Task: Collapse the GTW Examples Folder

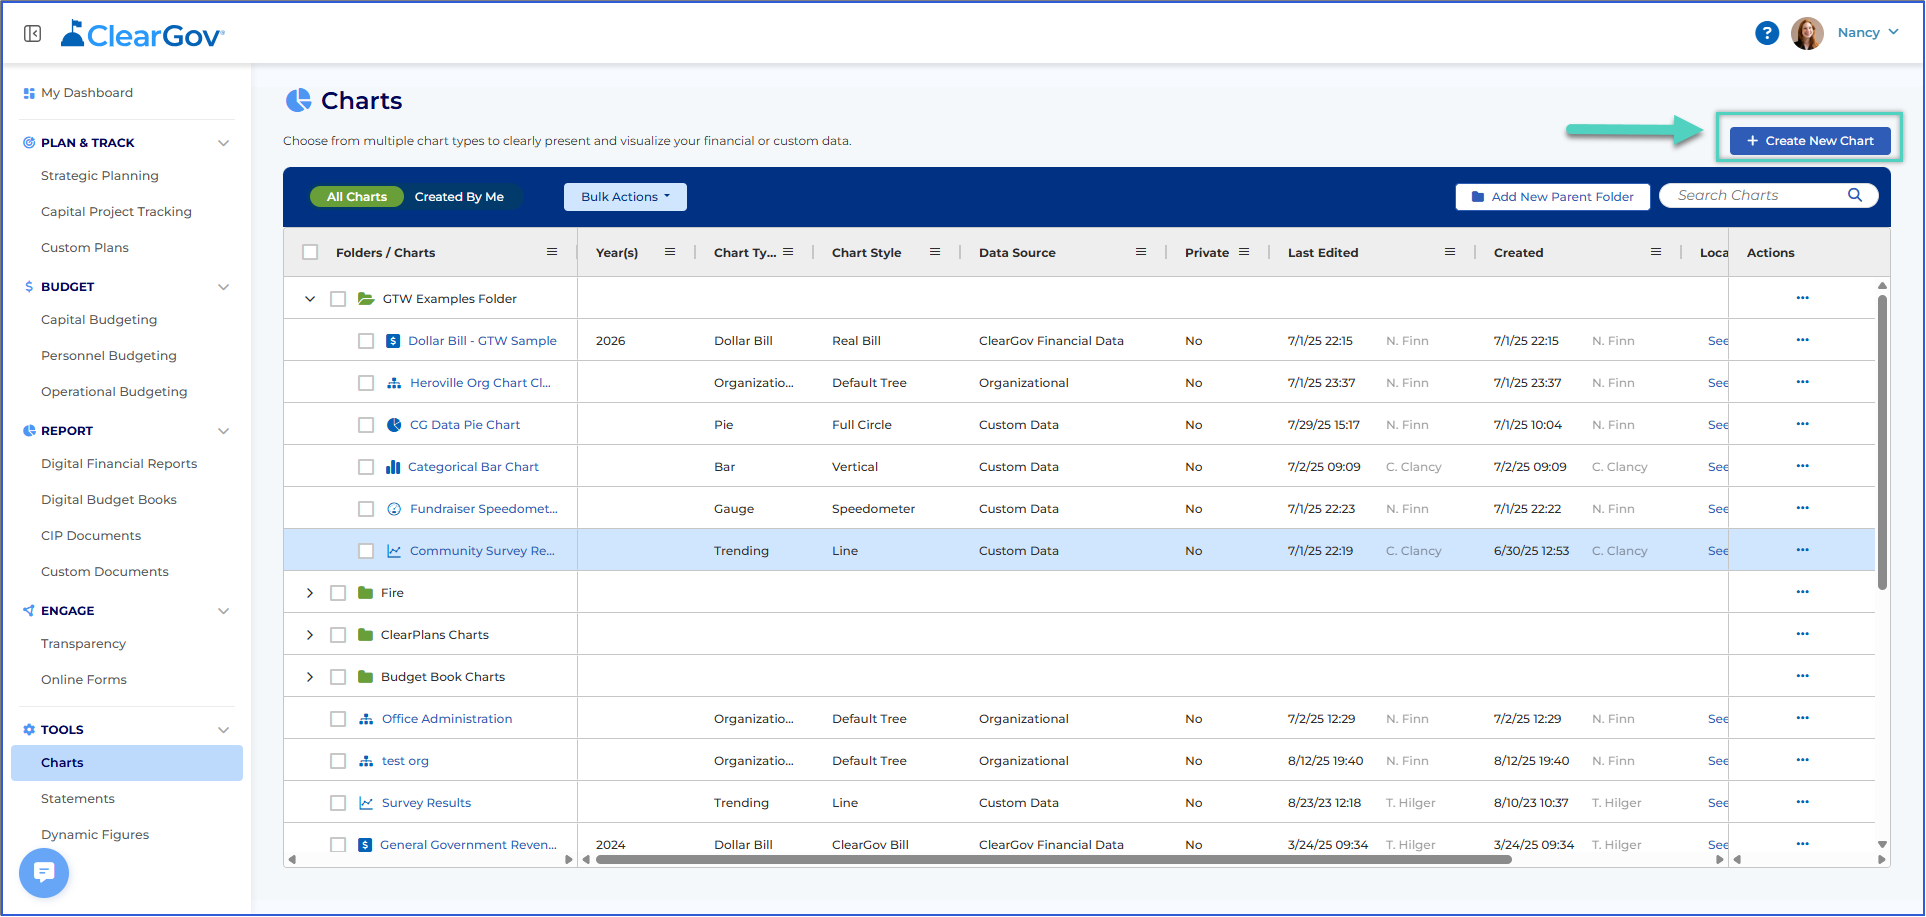Action: pyautogui.click(x=310, y=299)
